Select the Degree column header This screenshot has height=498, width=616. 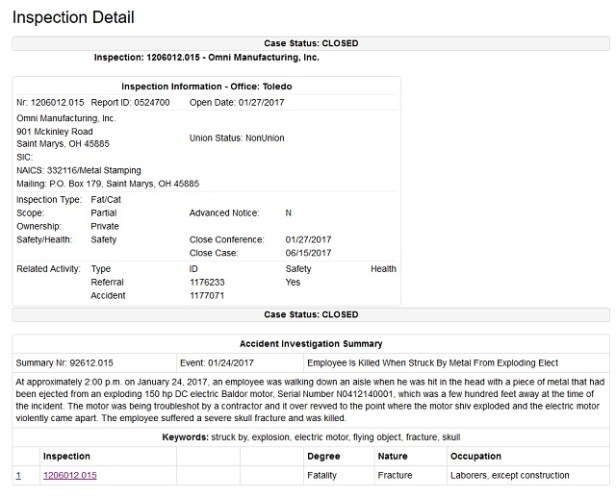click(323, 456)
